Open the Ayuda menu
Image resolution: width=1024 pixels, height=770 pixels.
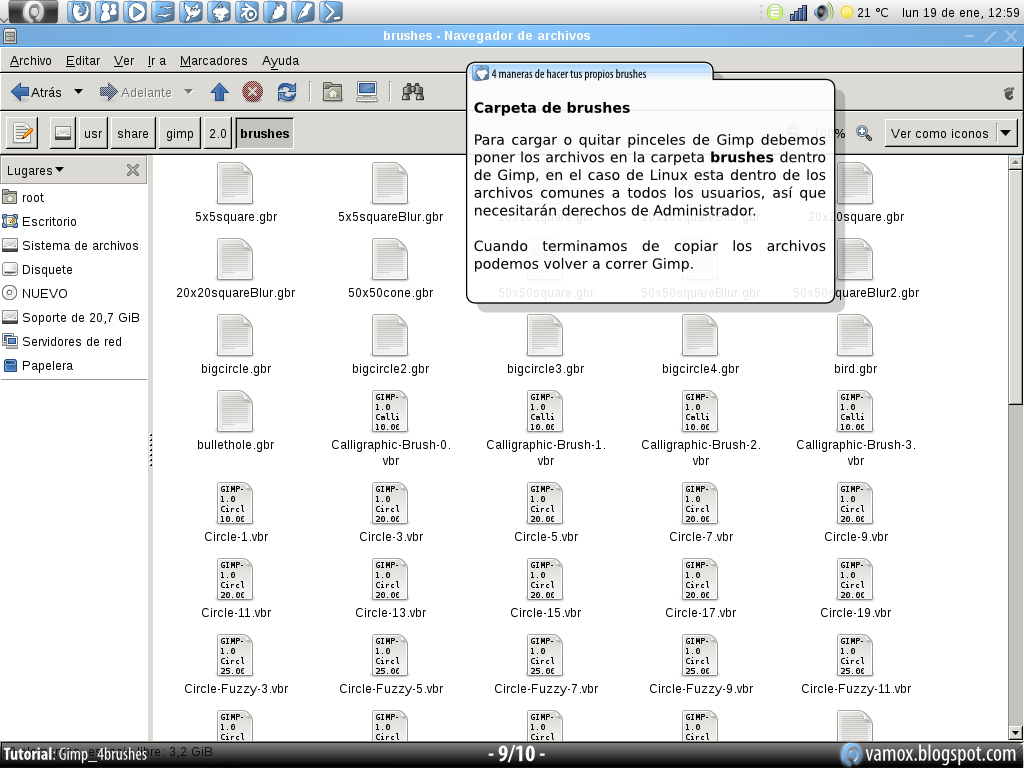click(280, 61)
